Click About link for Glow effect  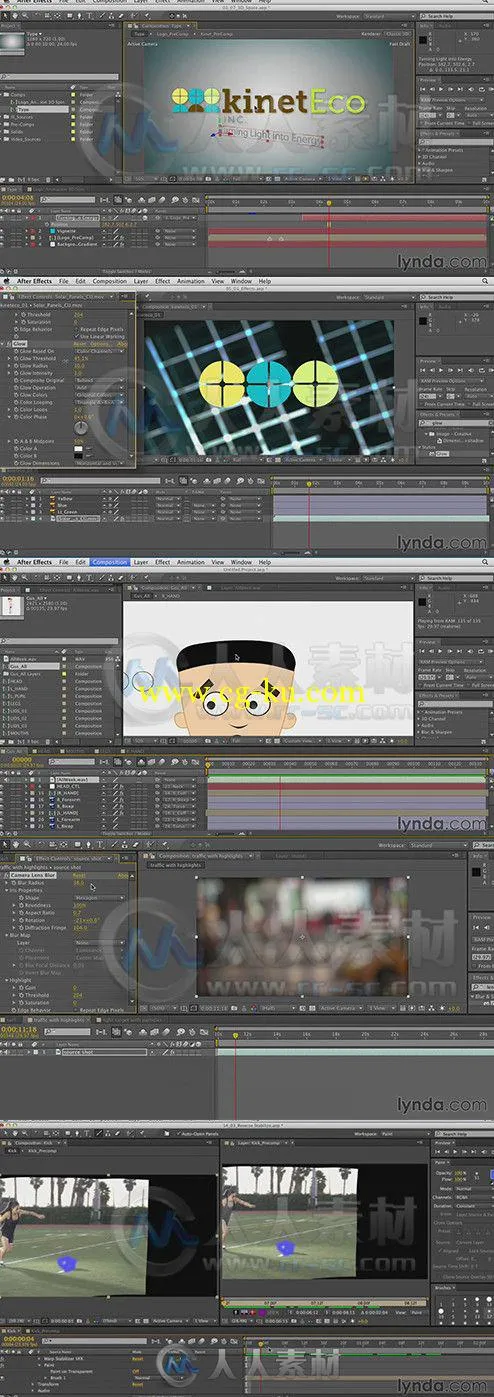tap(121, 343)
